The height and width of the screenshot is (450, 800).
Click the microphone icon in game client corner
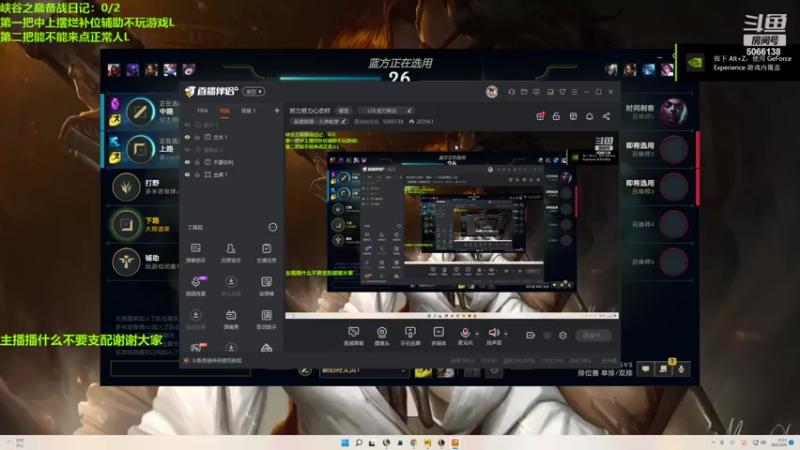tap(681, 369)
